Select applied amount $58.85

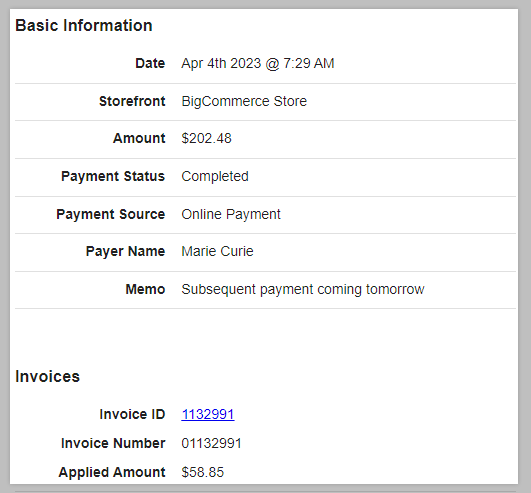[203, 472]
